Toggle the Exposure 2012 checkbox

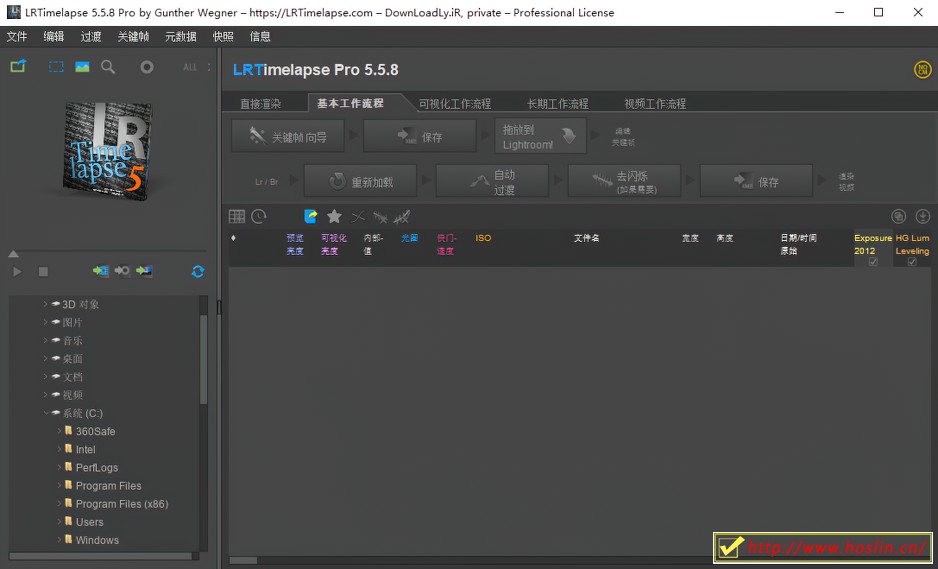[873, 261]
